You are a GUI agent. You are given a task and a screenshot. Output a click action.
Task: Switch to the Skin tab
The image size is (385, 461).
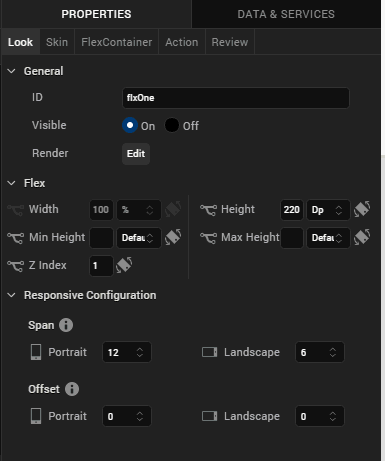(x=57, y=42)
